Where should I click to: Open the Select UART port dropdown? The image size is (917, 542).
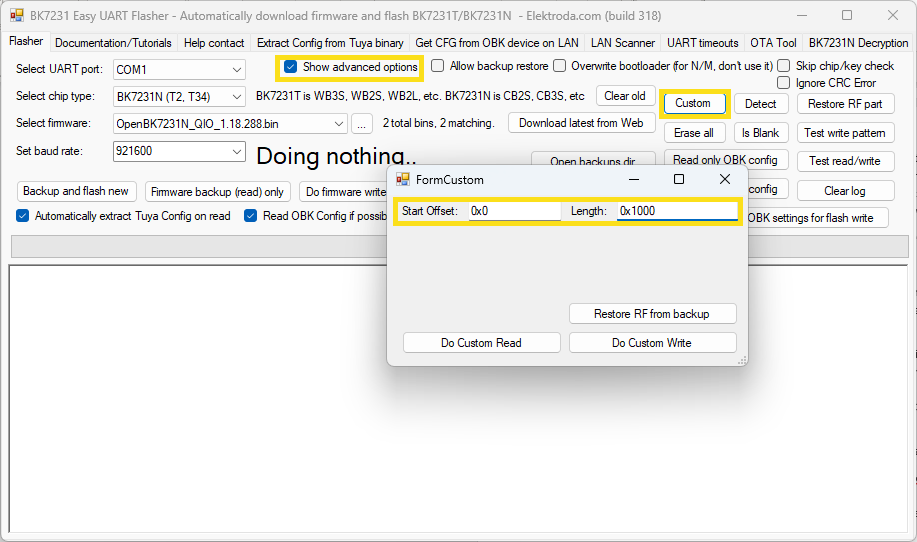tap(236, 70)
